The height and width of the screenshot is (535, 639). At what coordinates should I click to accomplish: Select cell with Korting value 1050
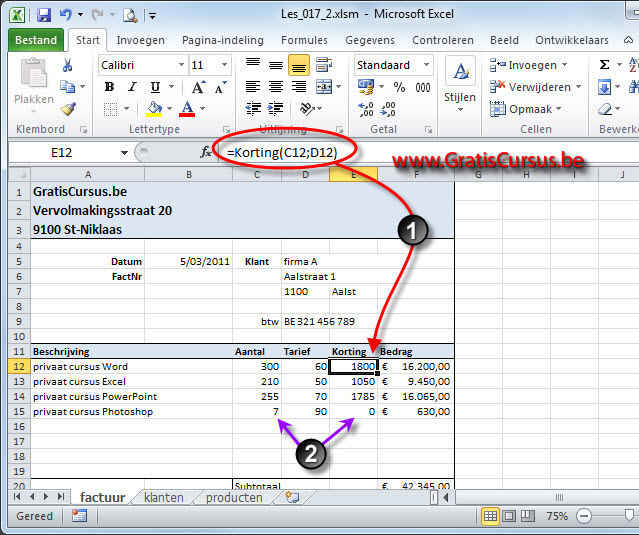point(353,381)
